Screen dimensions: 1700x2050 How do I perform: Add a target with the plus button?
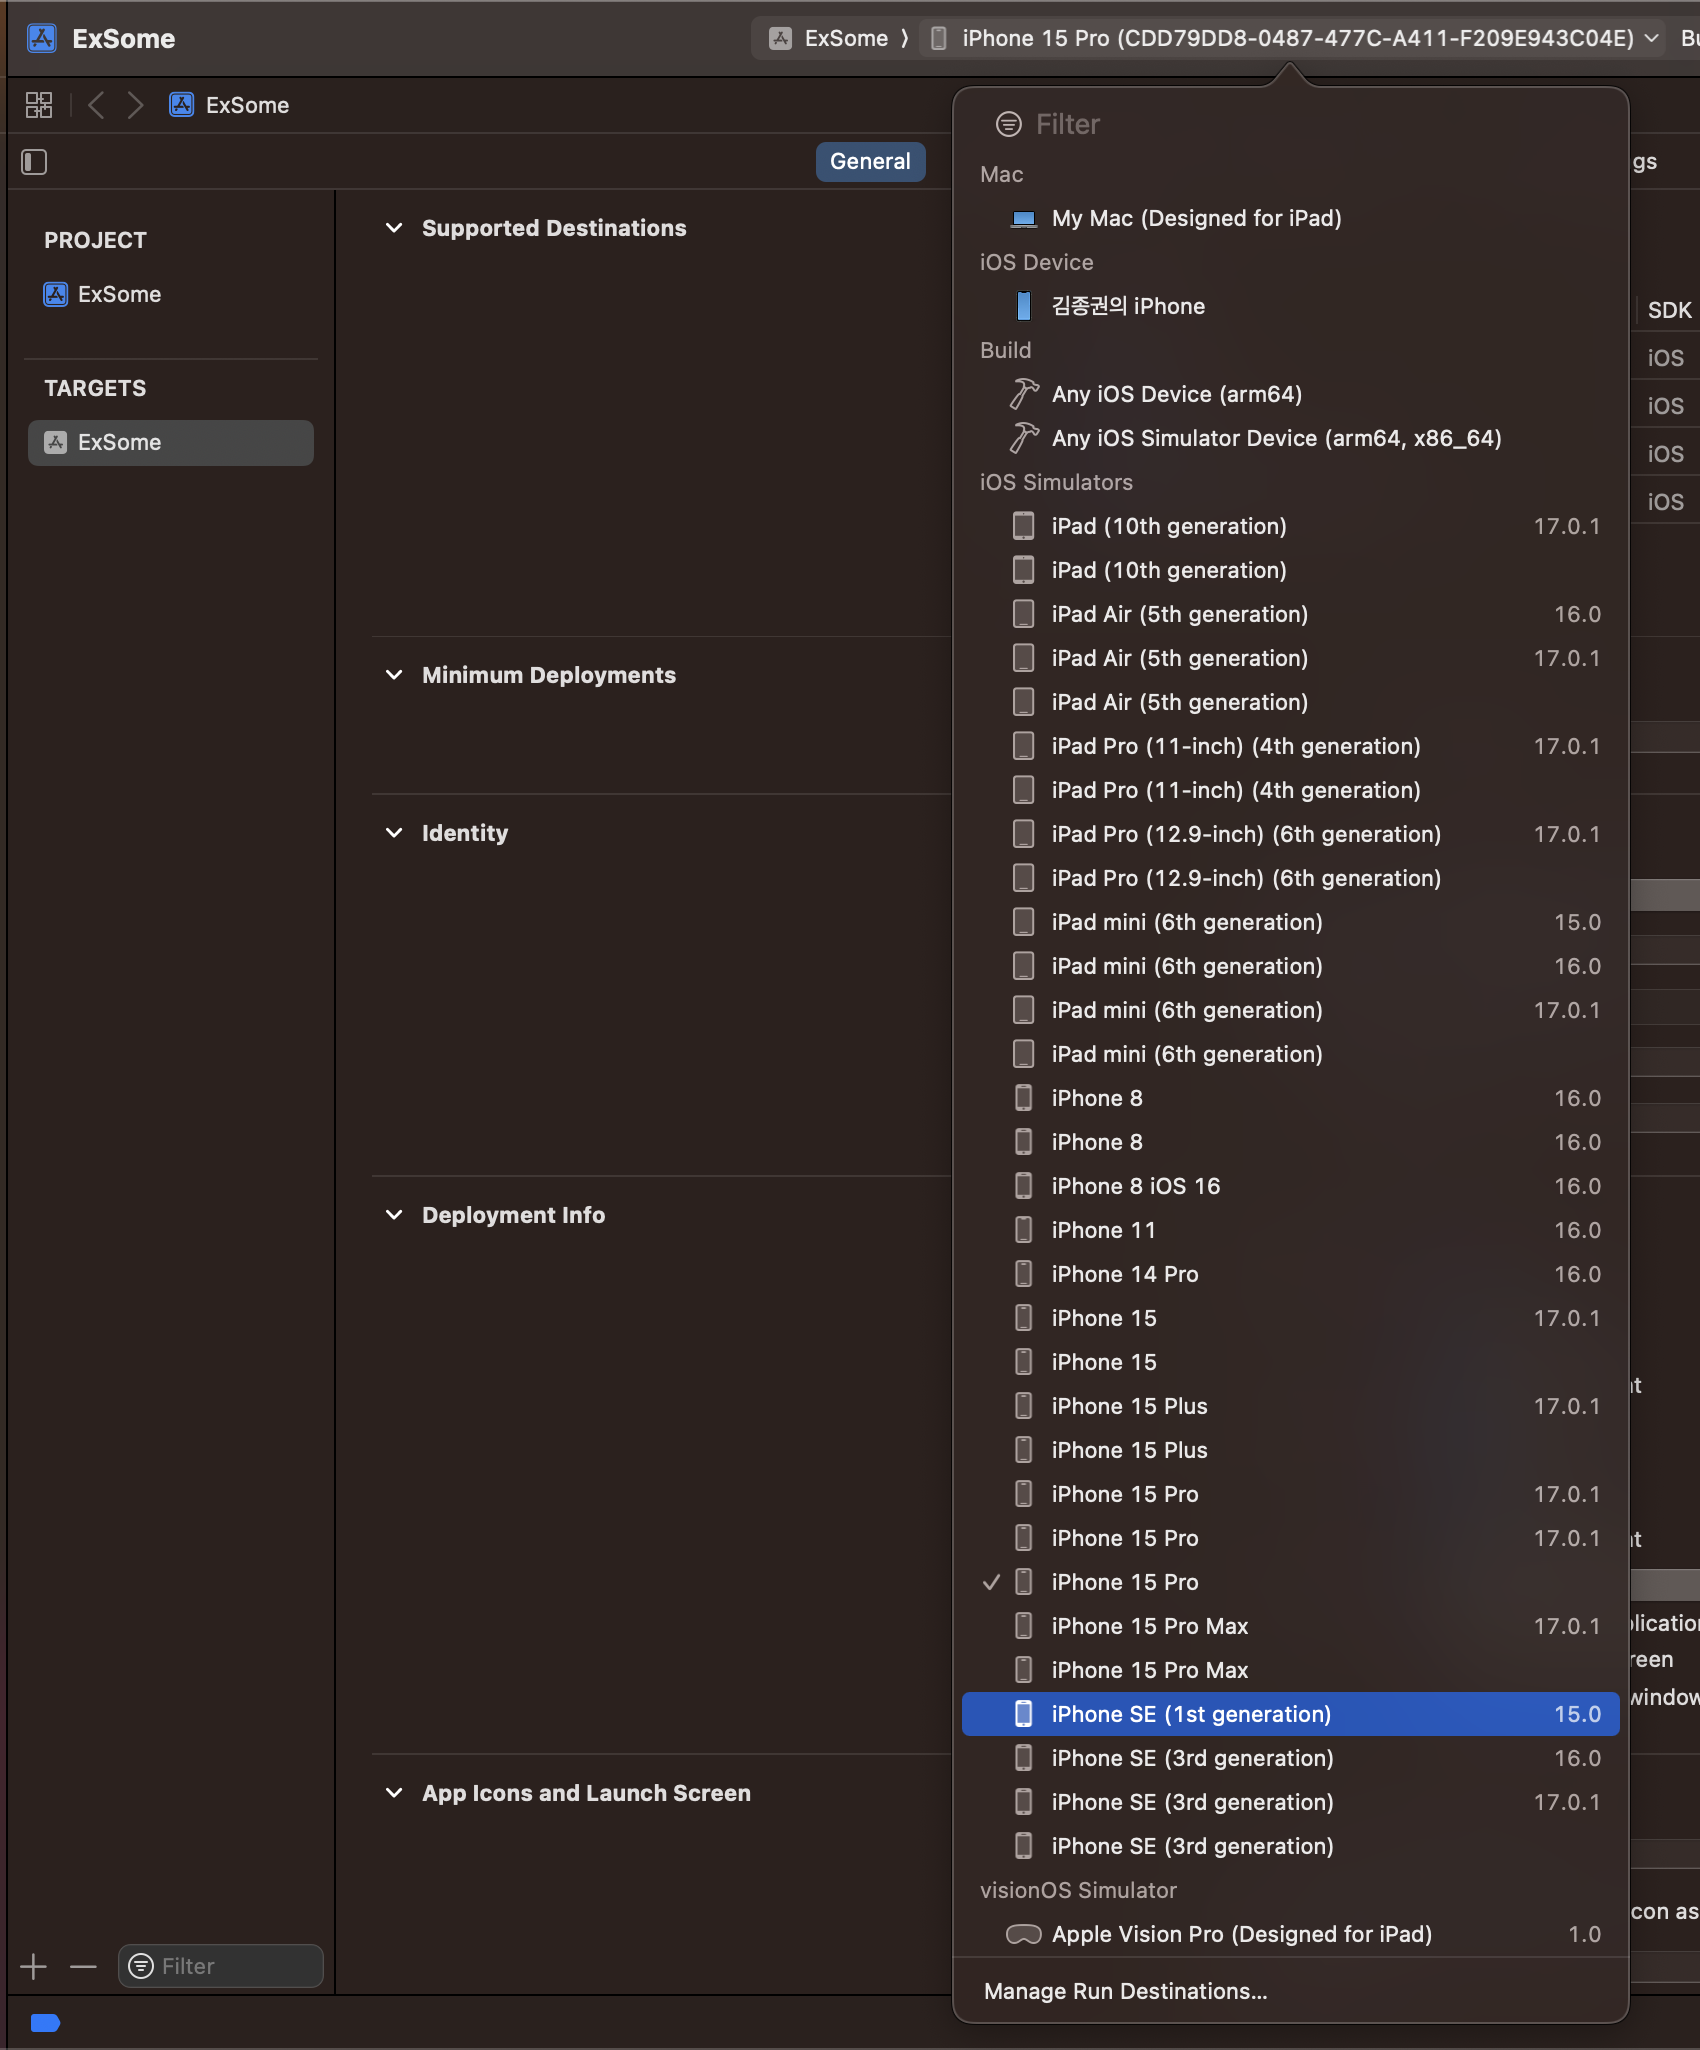point(33,1966)
